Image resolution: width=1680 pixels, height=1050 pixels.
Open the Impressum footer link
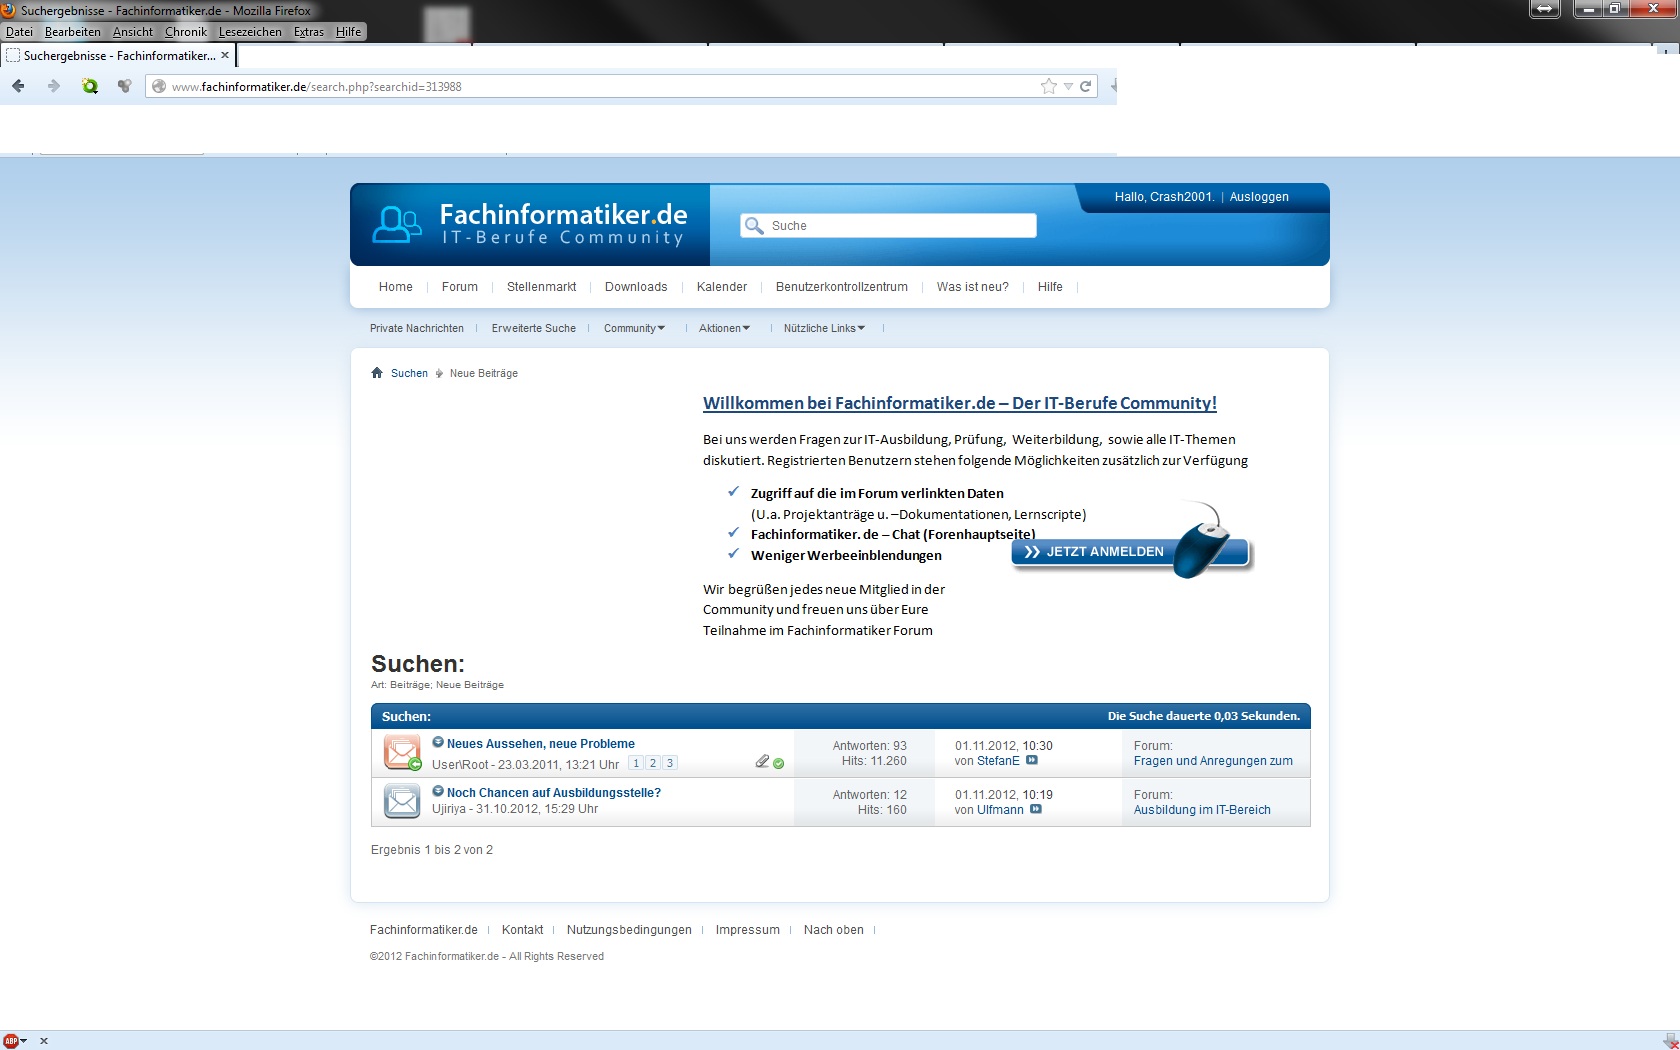coord(747,930)
